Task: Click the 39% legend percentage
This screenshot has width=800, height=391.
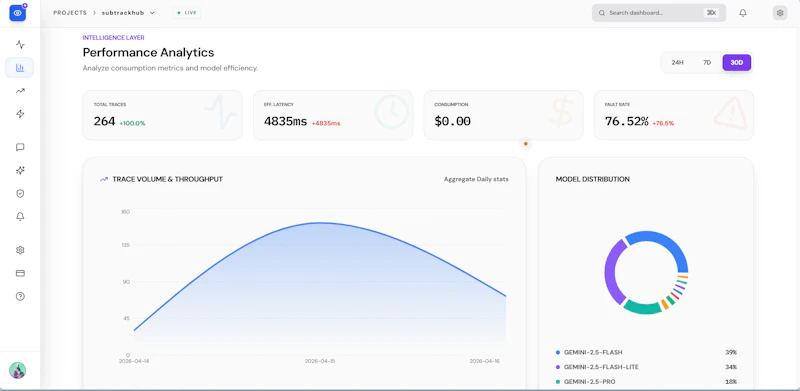Action: point(731,353)
